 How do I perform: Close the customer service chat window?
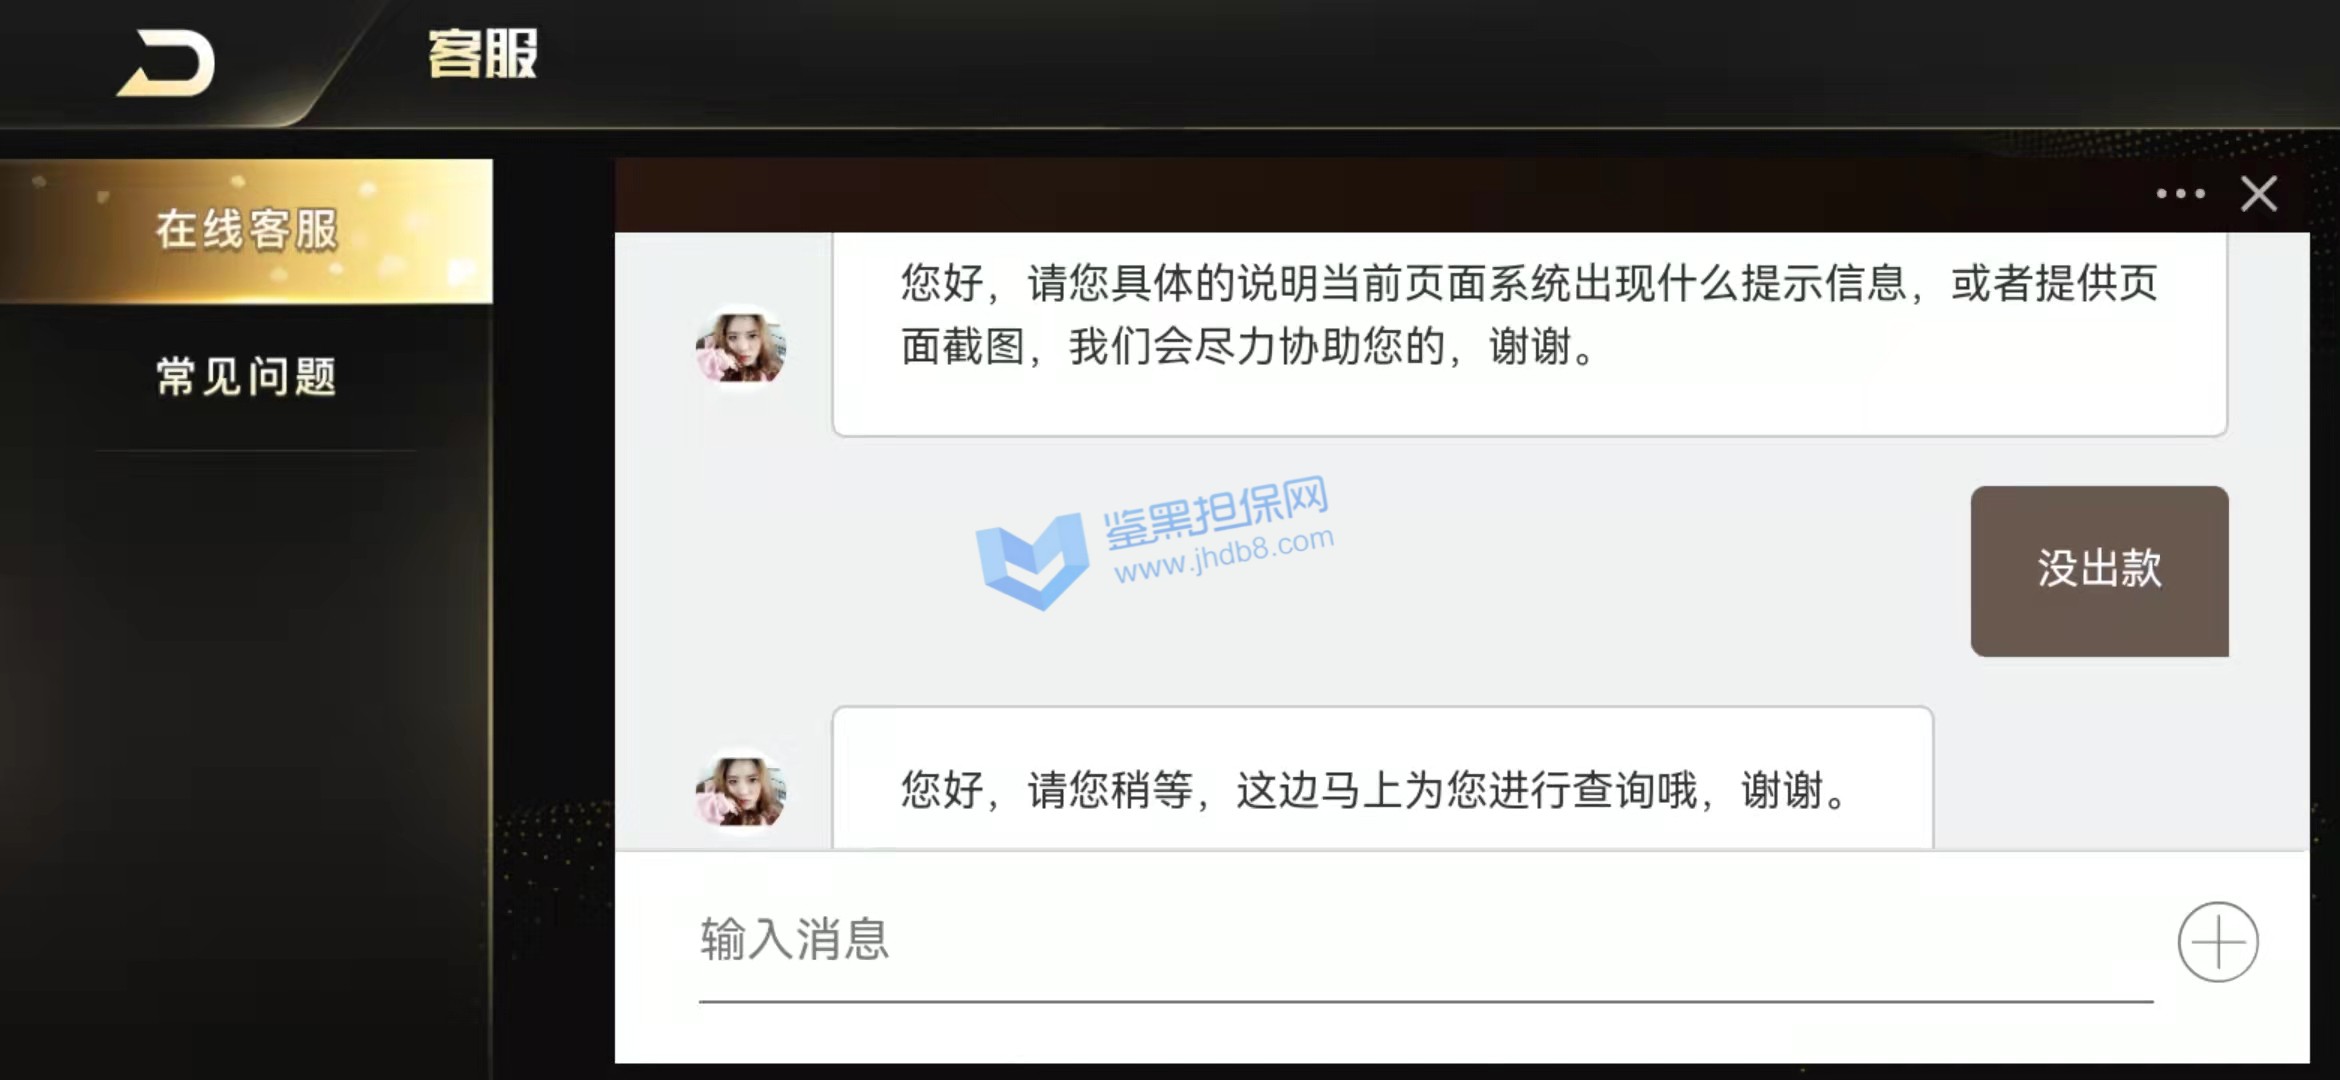(2259, 194)
